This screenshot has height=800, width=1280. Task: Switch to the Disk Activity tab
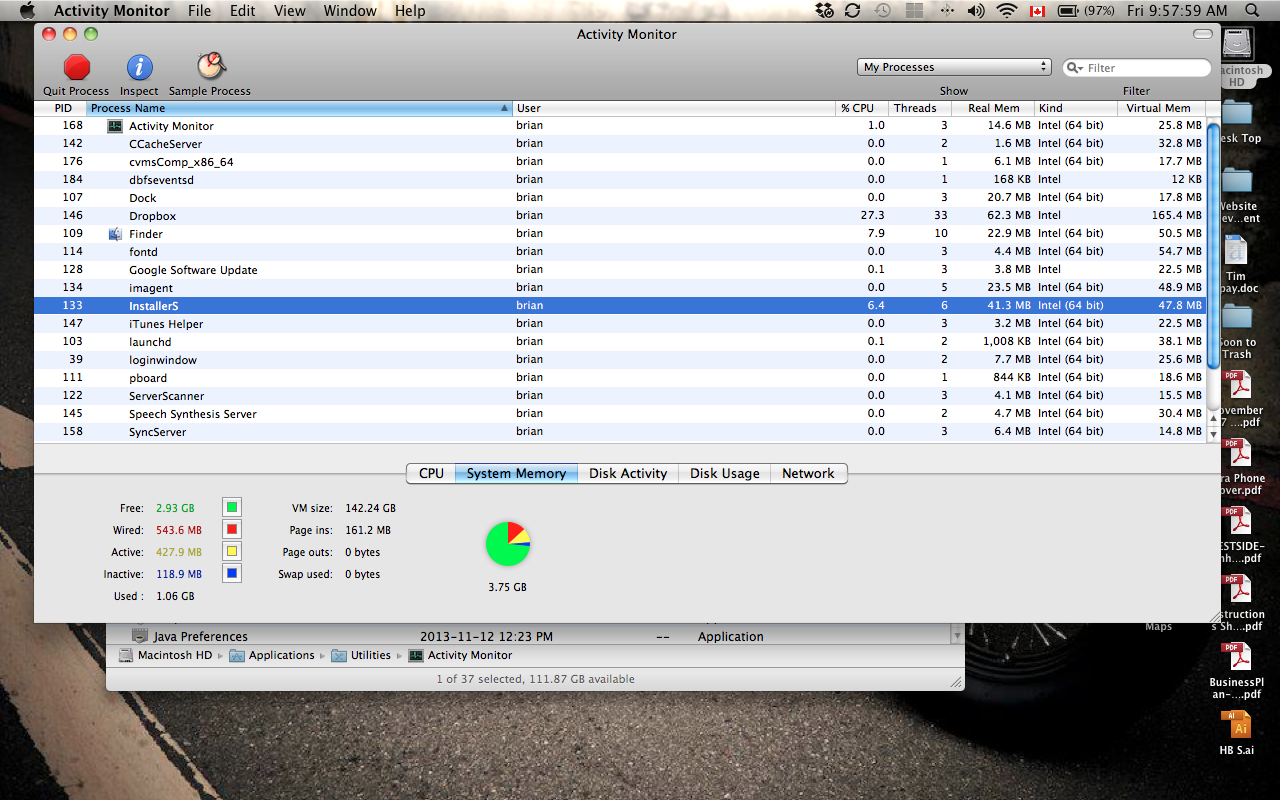coord(628,473)
